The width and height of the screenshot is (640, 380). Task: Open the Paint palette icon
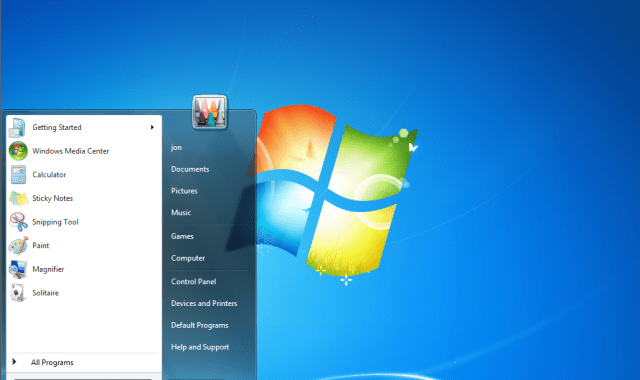(18, 246)
